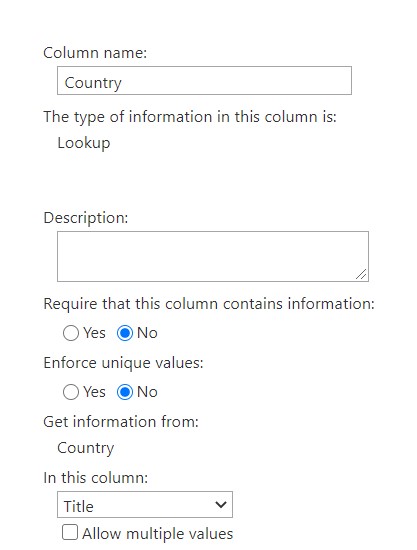This screenshot has width=417, height=550.
Task: Open the Title column dropdown
Action: pyautogui.click(x=144, y=504)
